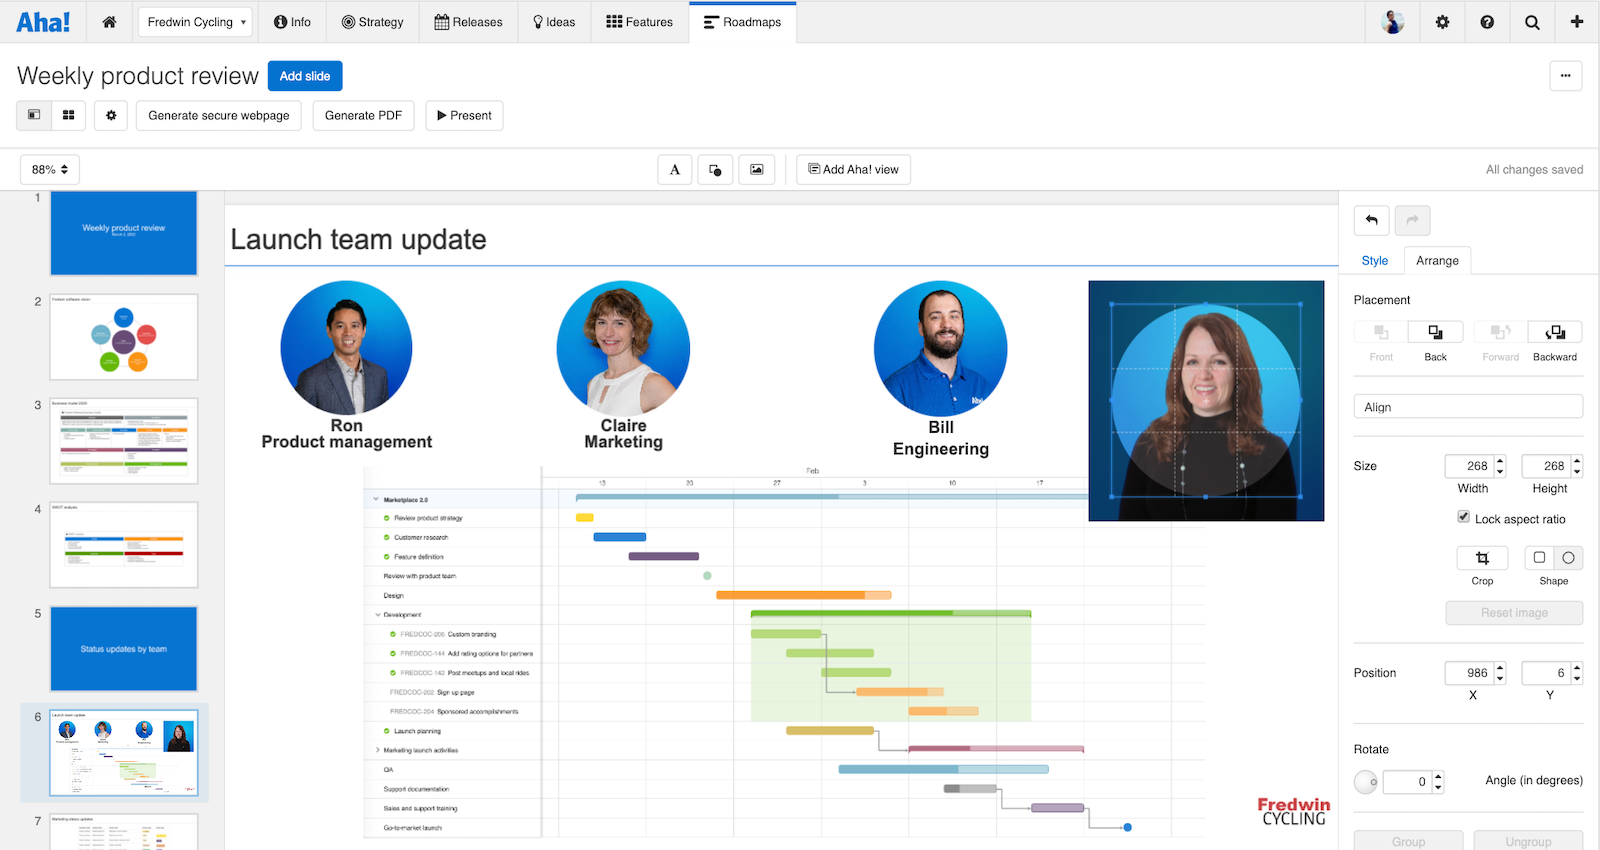Switch to the Style tab
Image resolution: width=1600 pixels, height=850 pixels.
tap(1375, 261)
